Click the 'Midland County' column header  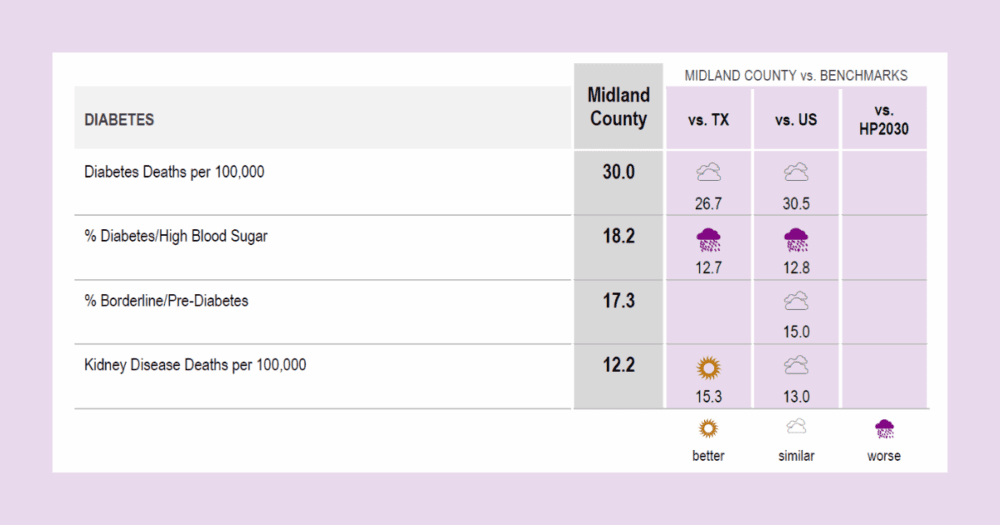(618, 107)
